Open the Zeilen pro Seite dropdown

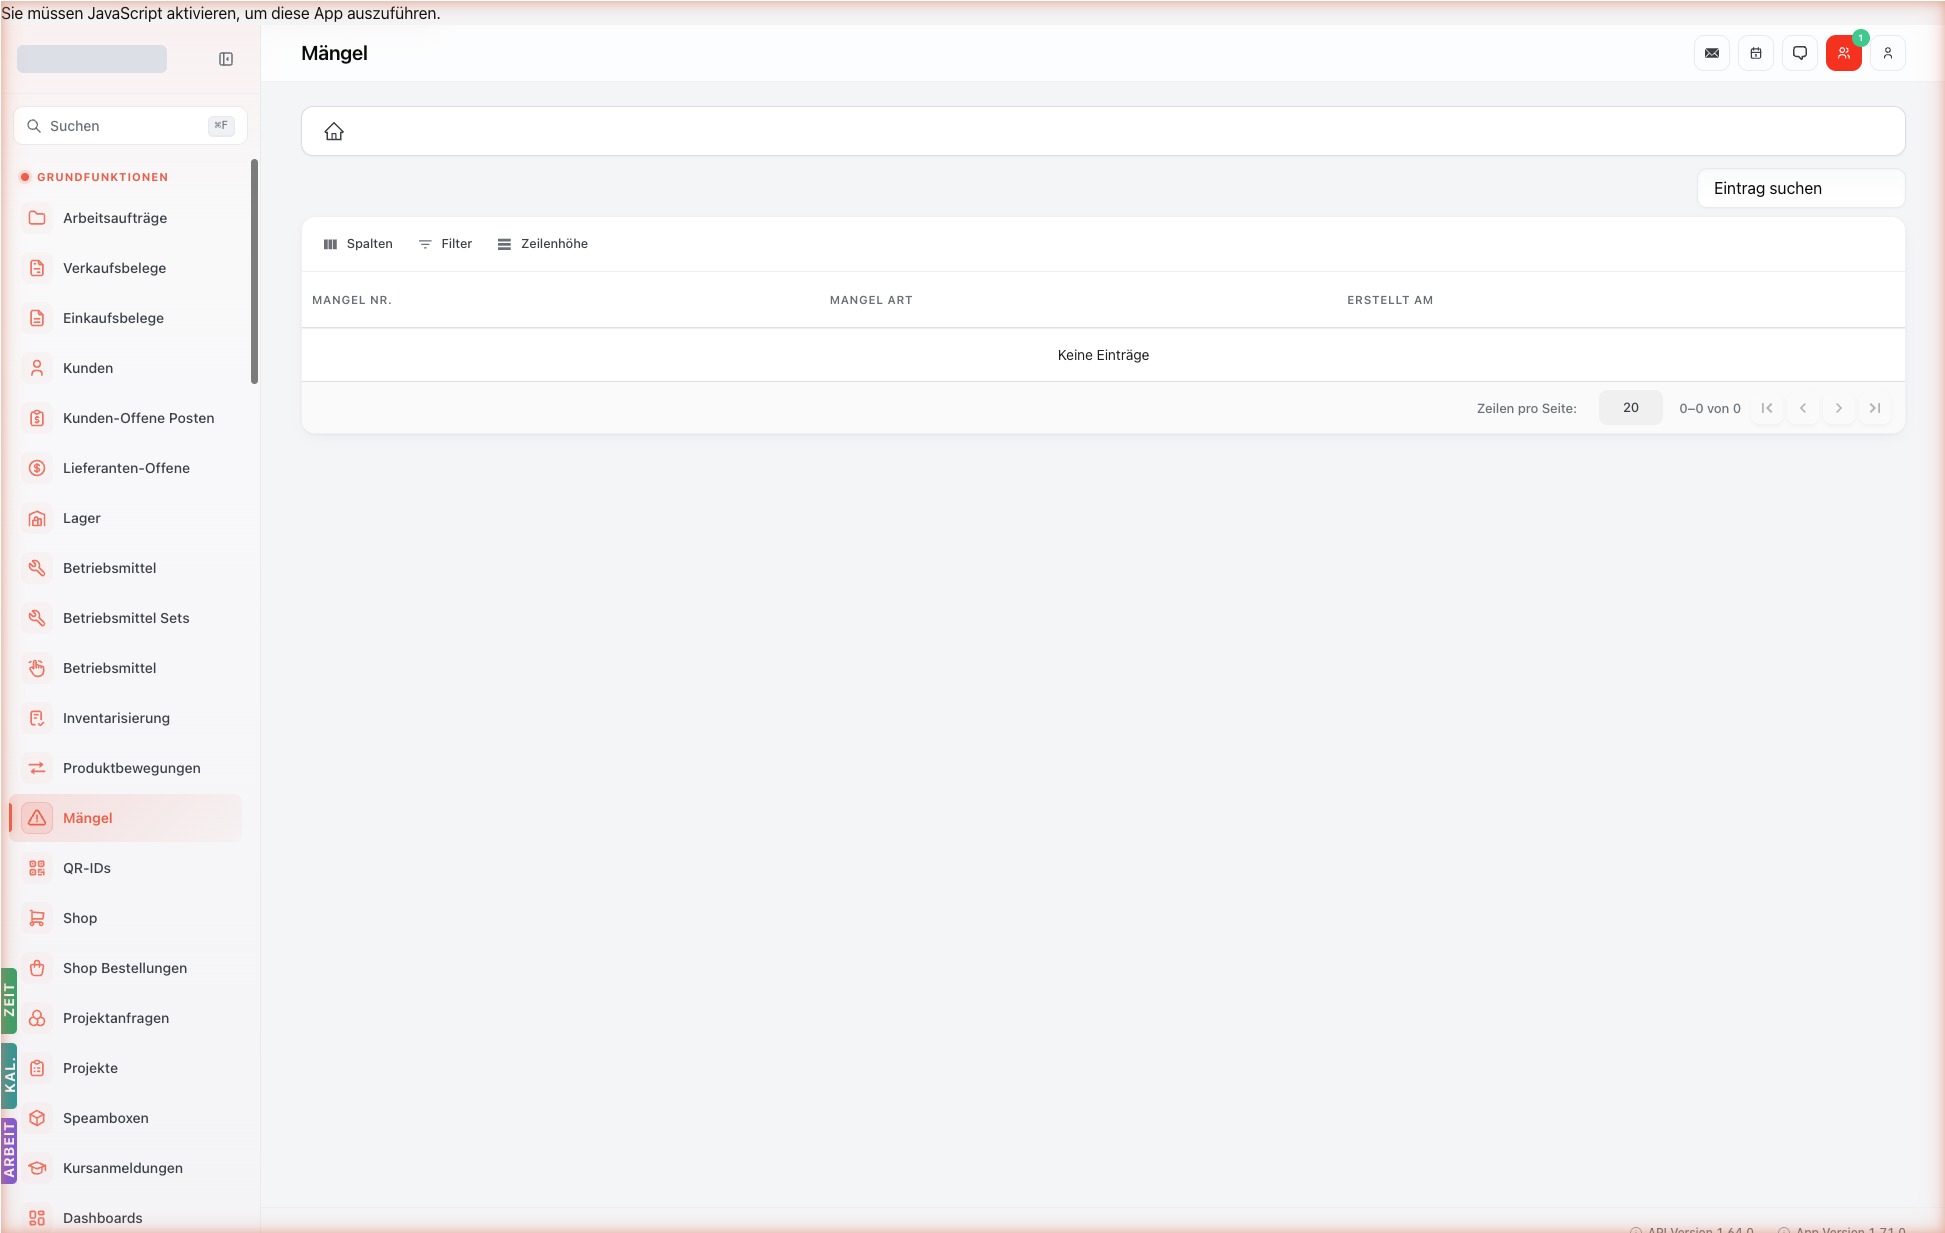[x=1630, y=408]
